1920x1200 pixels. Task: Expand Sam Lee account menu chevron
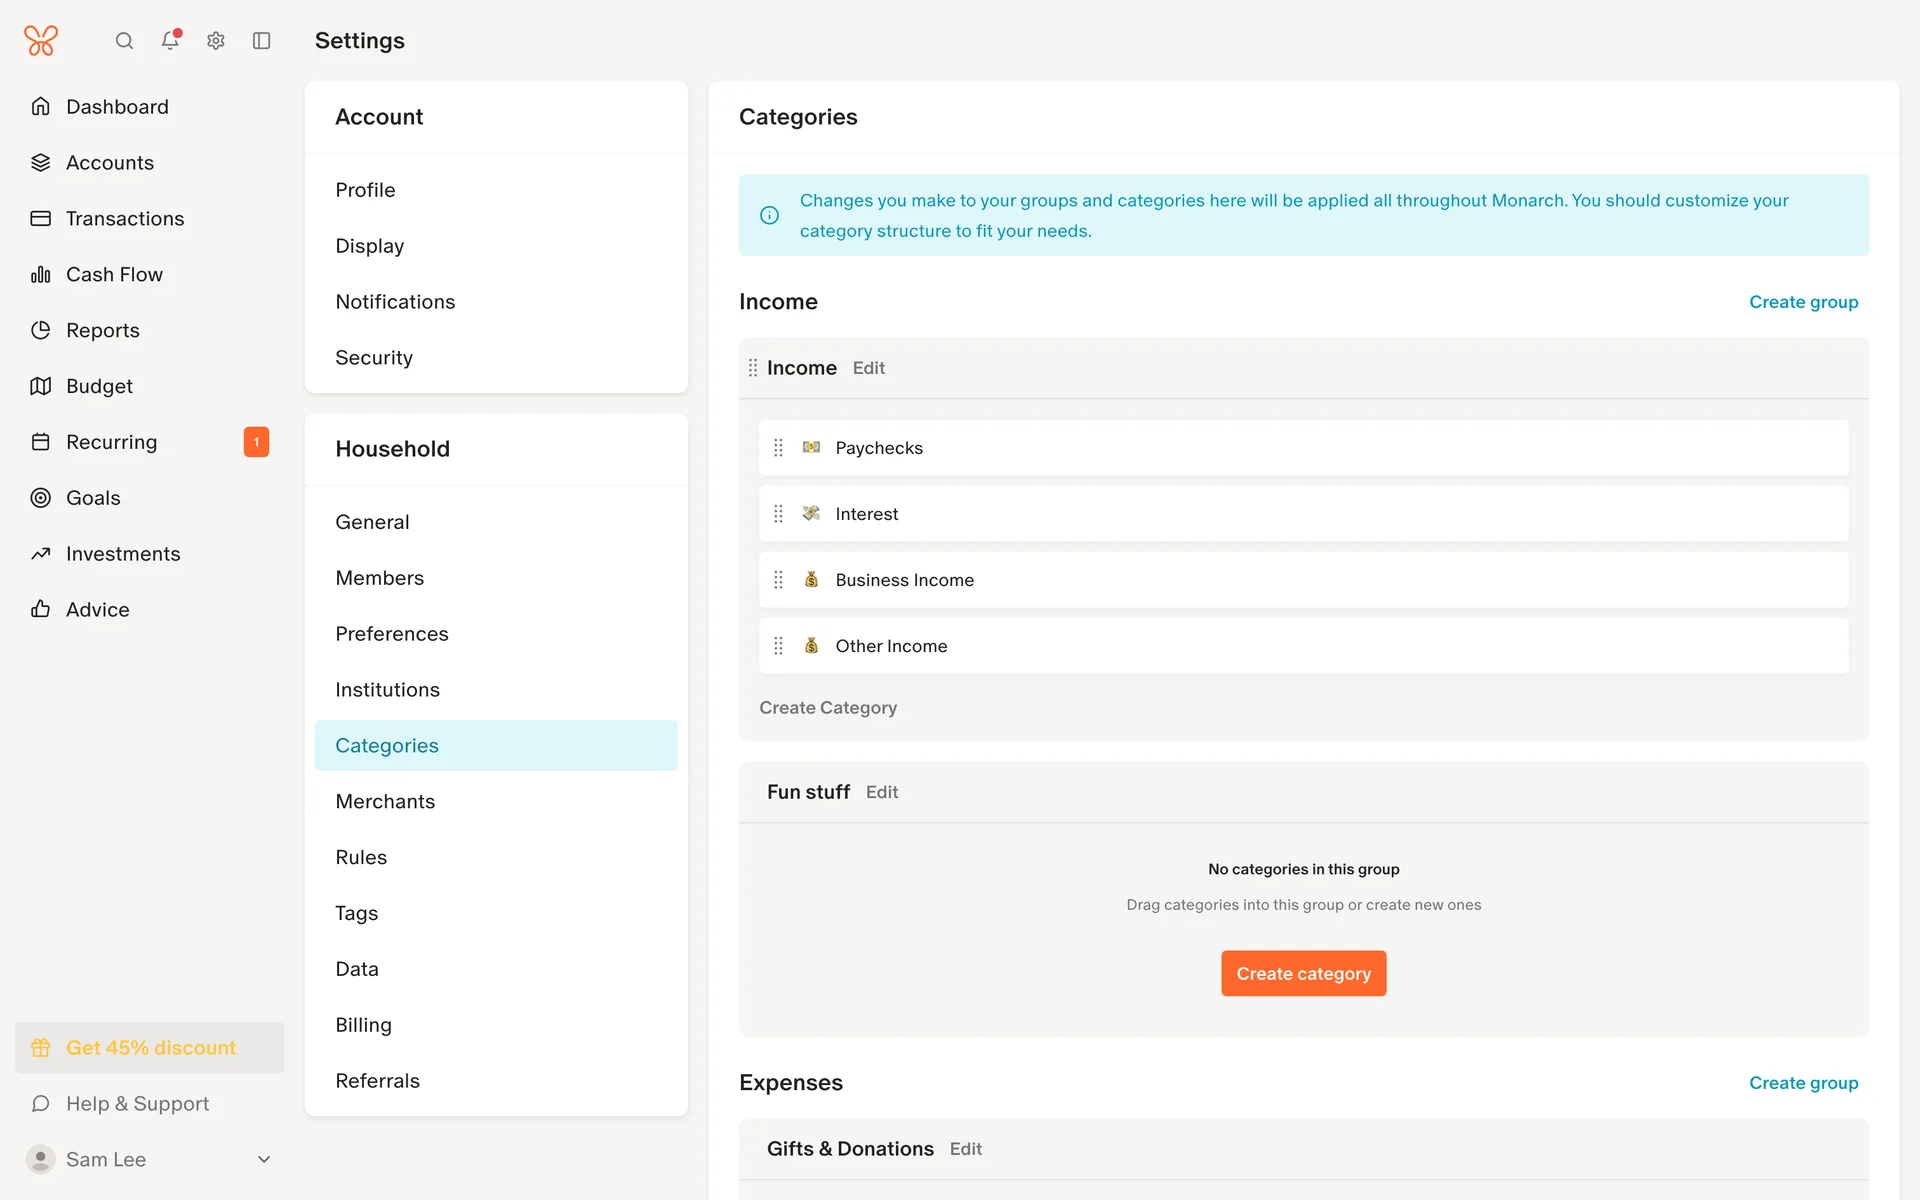(x=264, y=1159)
